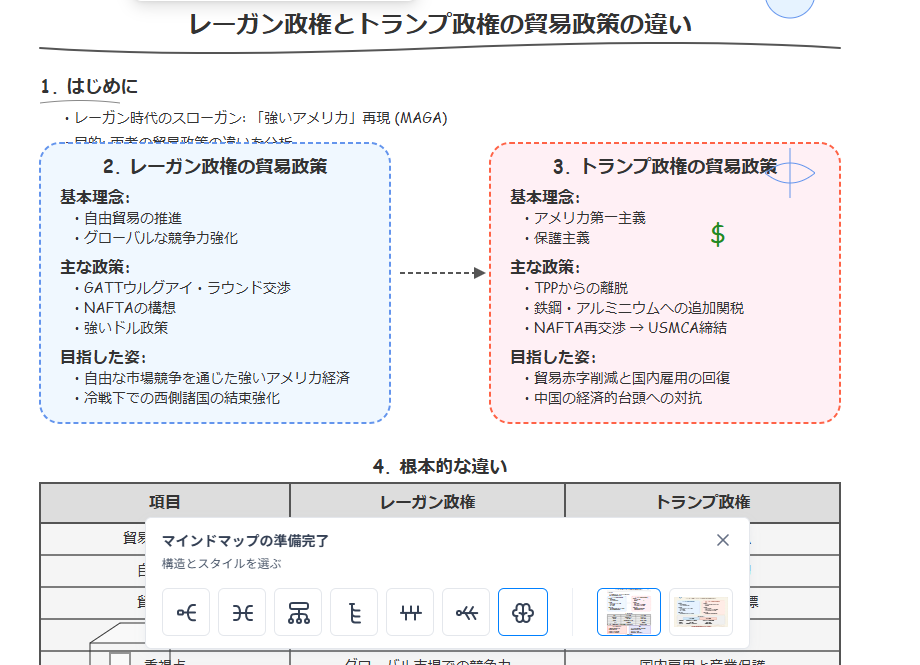Pick the second pastel style thumbnail
This screenshot has height=665, width=920.
click(x=701, y=612)
